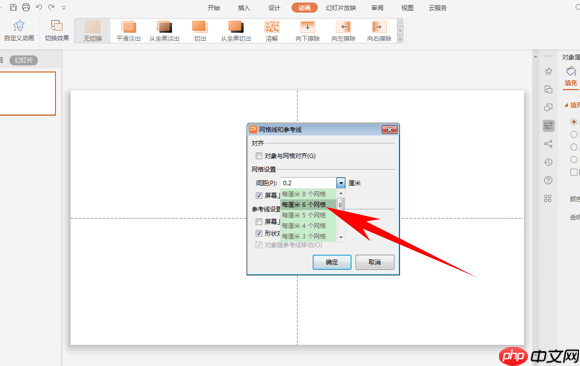Click spacing list scrollbar up arrow
Screen dimensions: 580x366
(x=341, y=194)
